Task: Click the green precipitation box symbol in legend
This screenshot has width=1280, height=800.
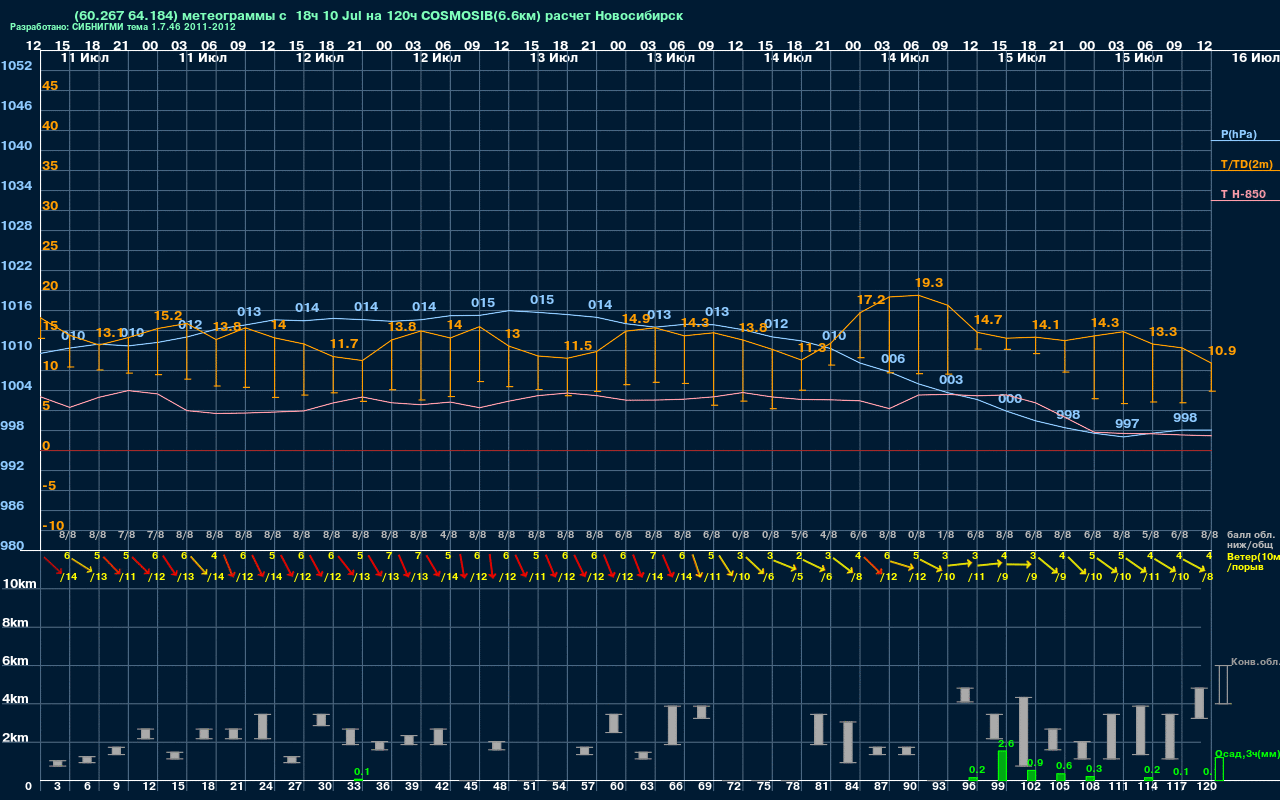Action: click(x=1219, y=769)
